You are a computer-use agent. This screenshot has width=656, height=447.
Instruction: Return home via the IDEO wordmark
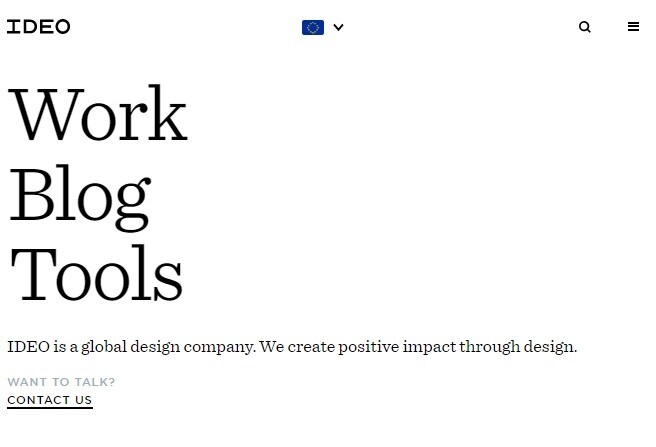pos(38,27)
